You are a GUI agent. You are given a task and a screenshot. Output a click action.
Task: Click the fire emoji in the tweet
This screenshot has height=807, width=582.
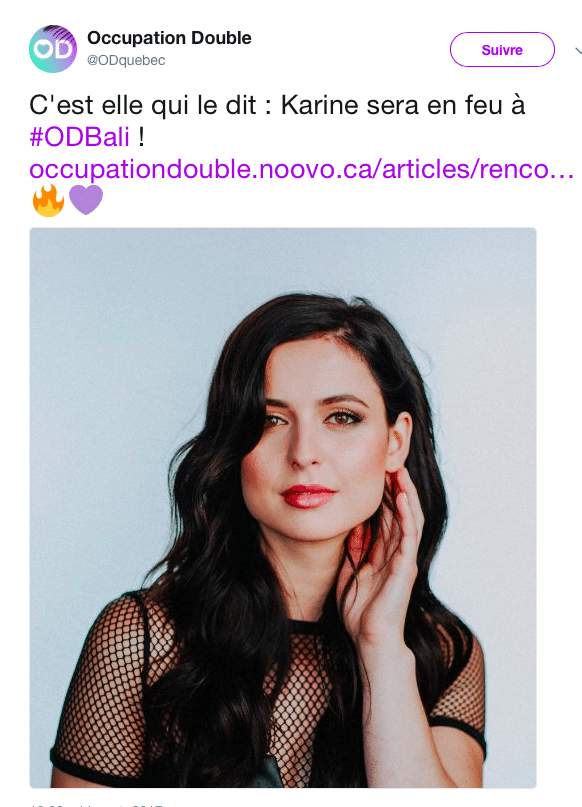click(48, 200)
